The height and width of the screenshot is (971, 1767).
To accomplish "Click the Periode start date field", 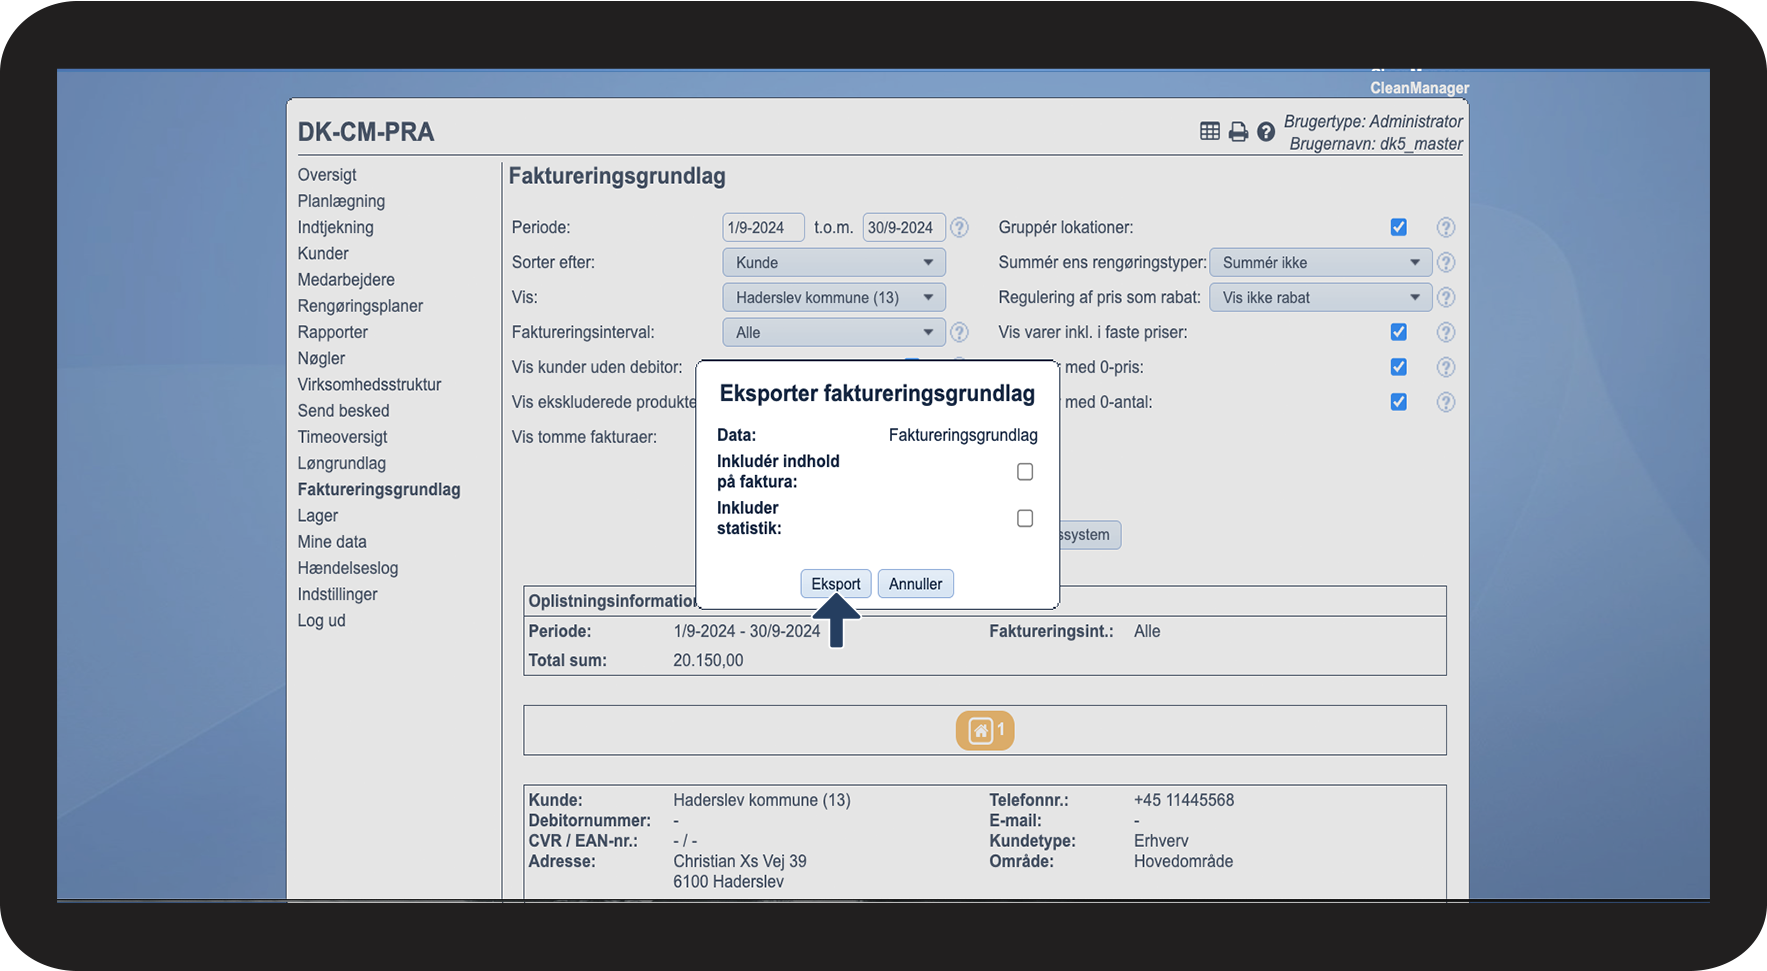I will coord(763,227).
